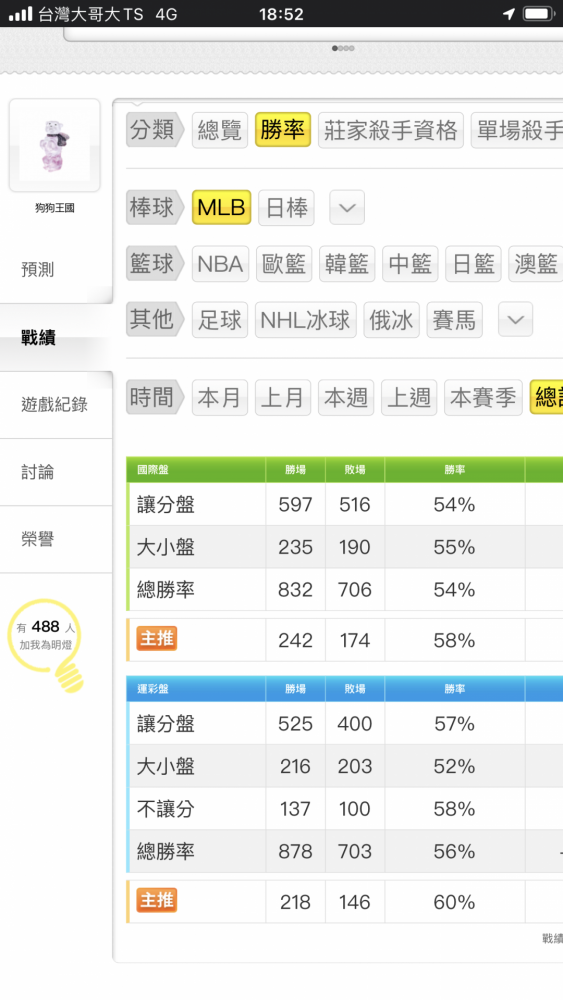Viewport: 563px width, 1000px height.
Task: Switch to the 總覽 category tab
Action: [x=219, y=130]
